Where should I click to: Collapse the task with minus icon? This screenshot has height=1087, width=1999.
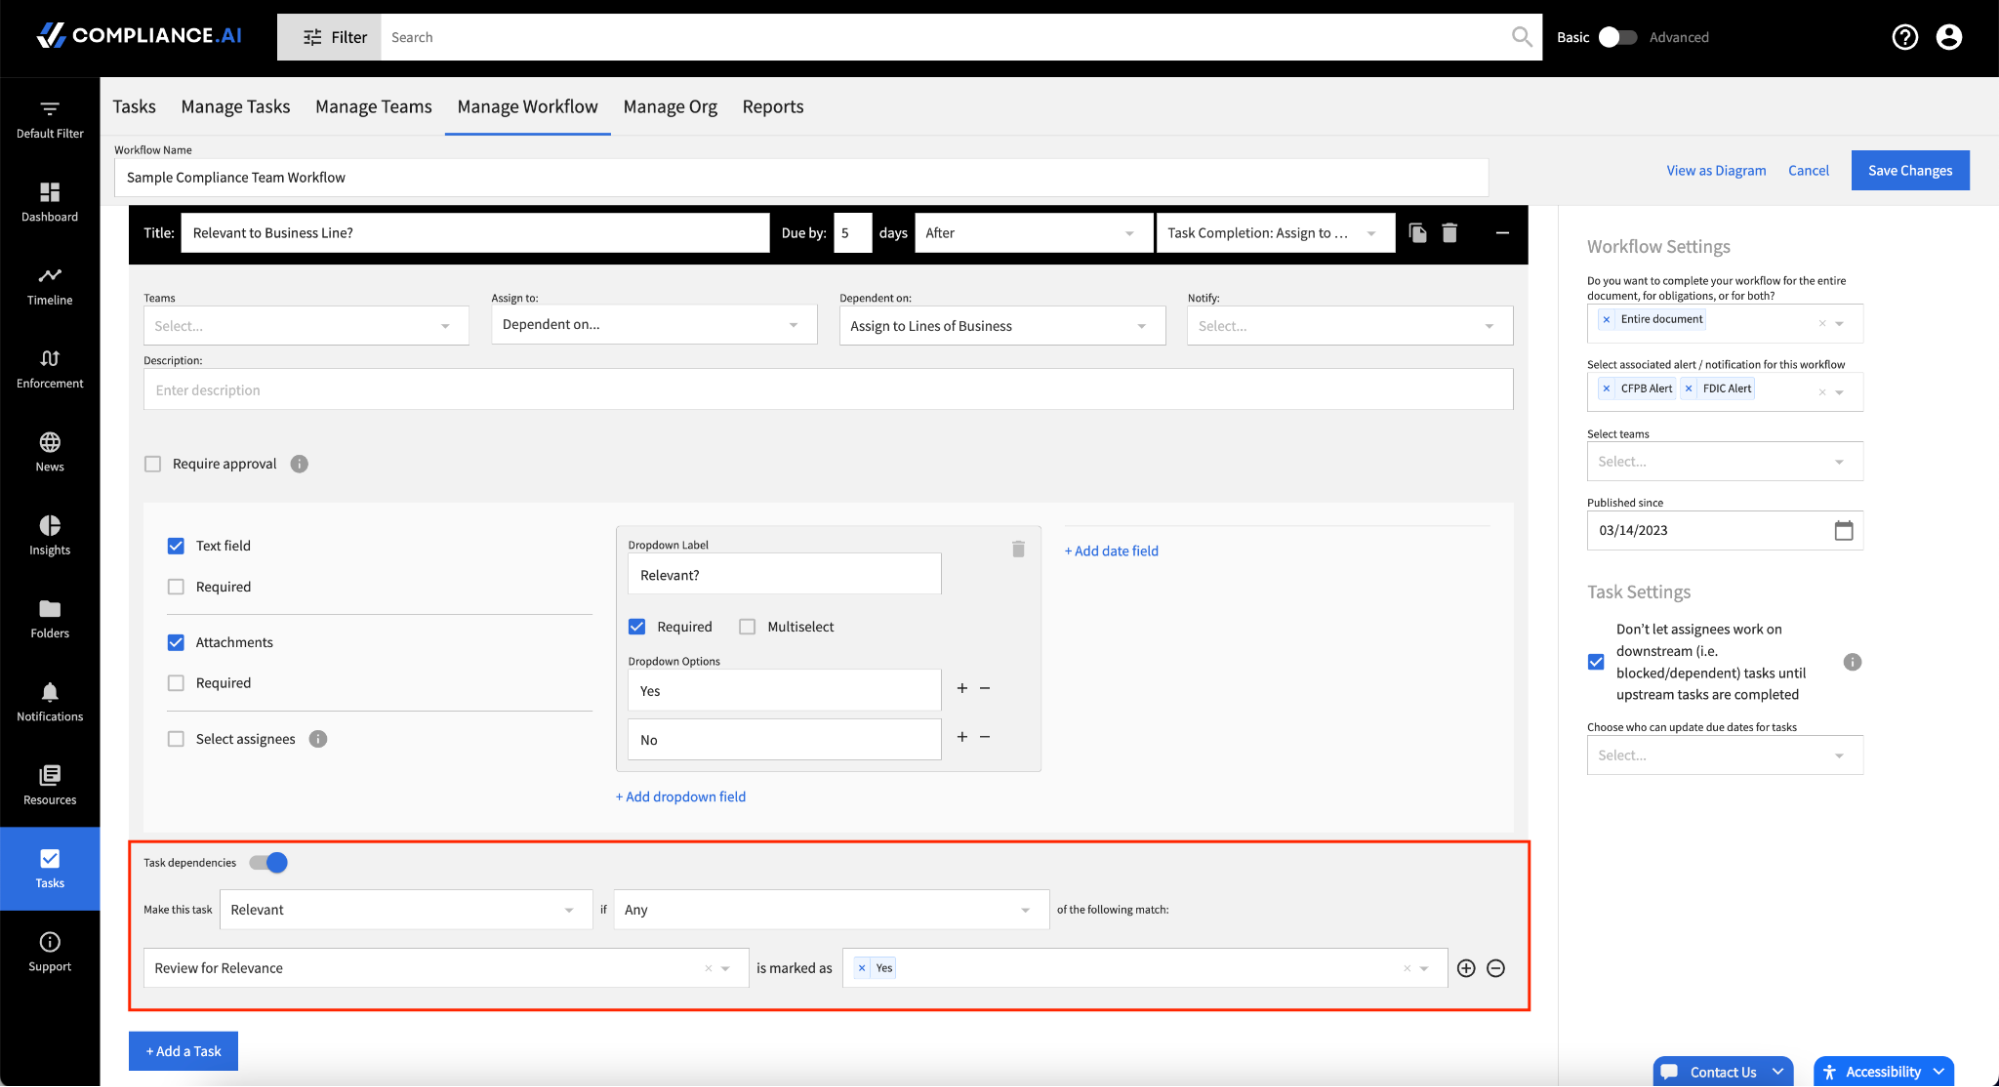[1501, 233]
